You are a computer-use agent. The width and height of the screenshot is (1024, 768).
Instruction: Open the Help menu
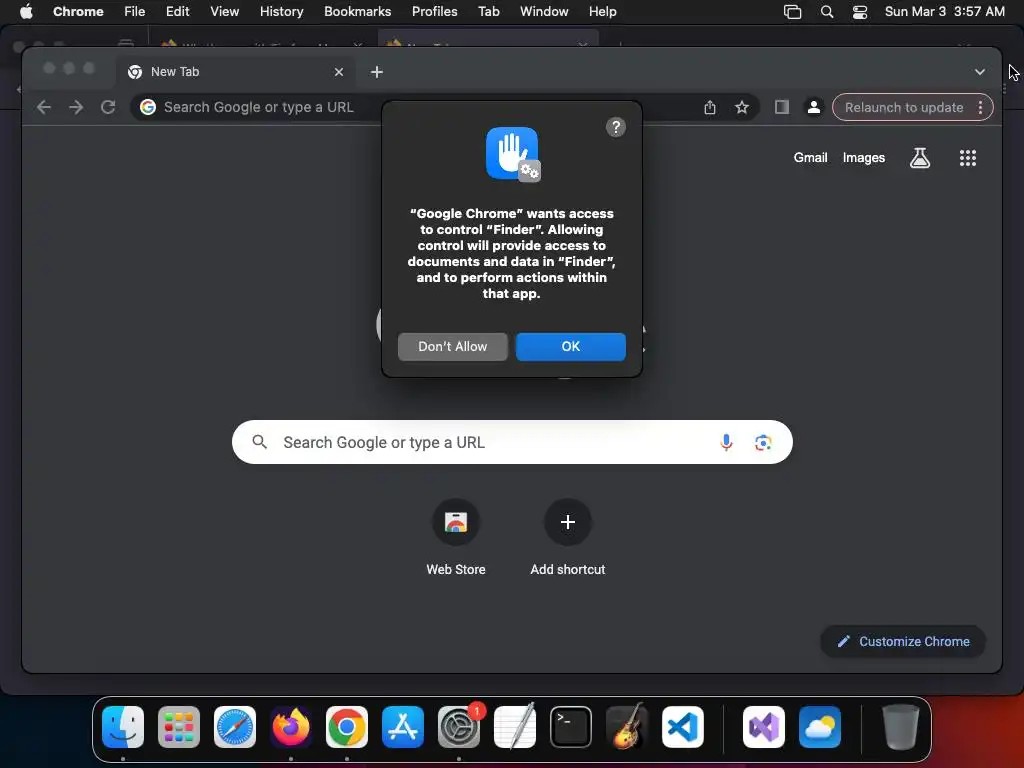point(602,11)
